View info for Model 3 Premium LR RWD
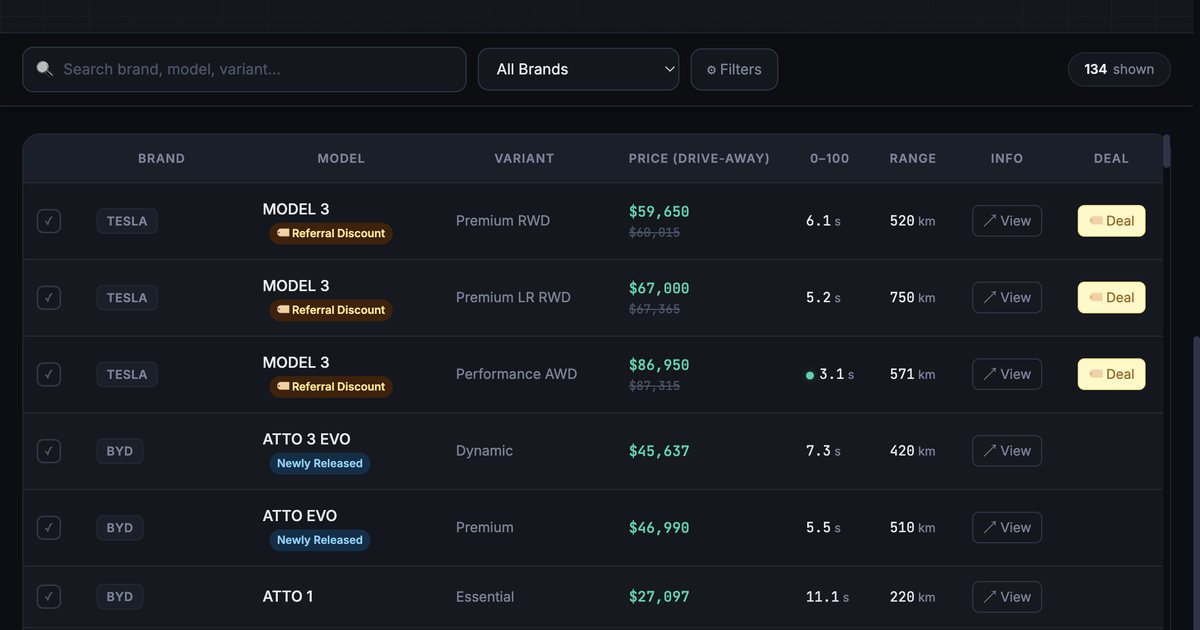Image resolution: width=1200 pixels, height=630 pixels. pos(1007,297)
